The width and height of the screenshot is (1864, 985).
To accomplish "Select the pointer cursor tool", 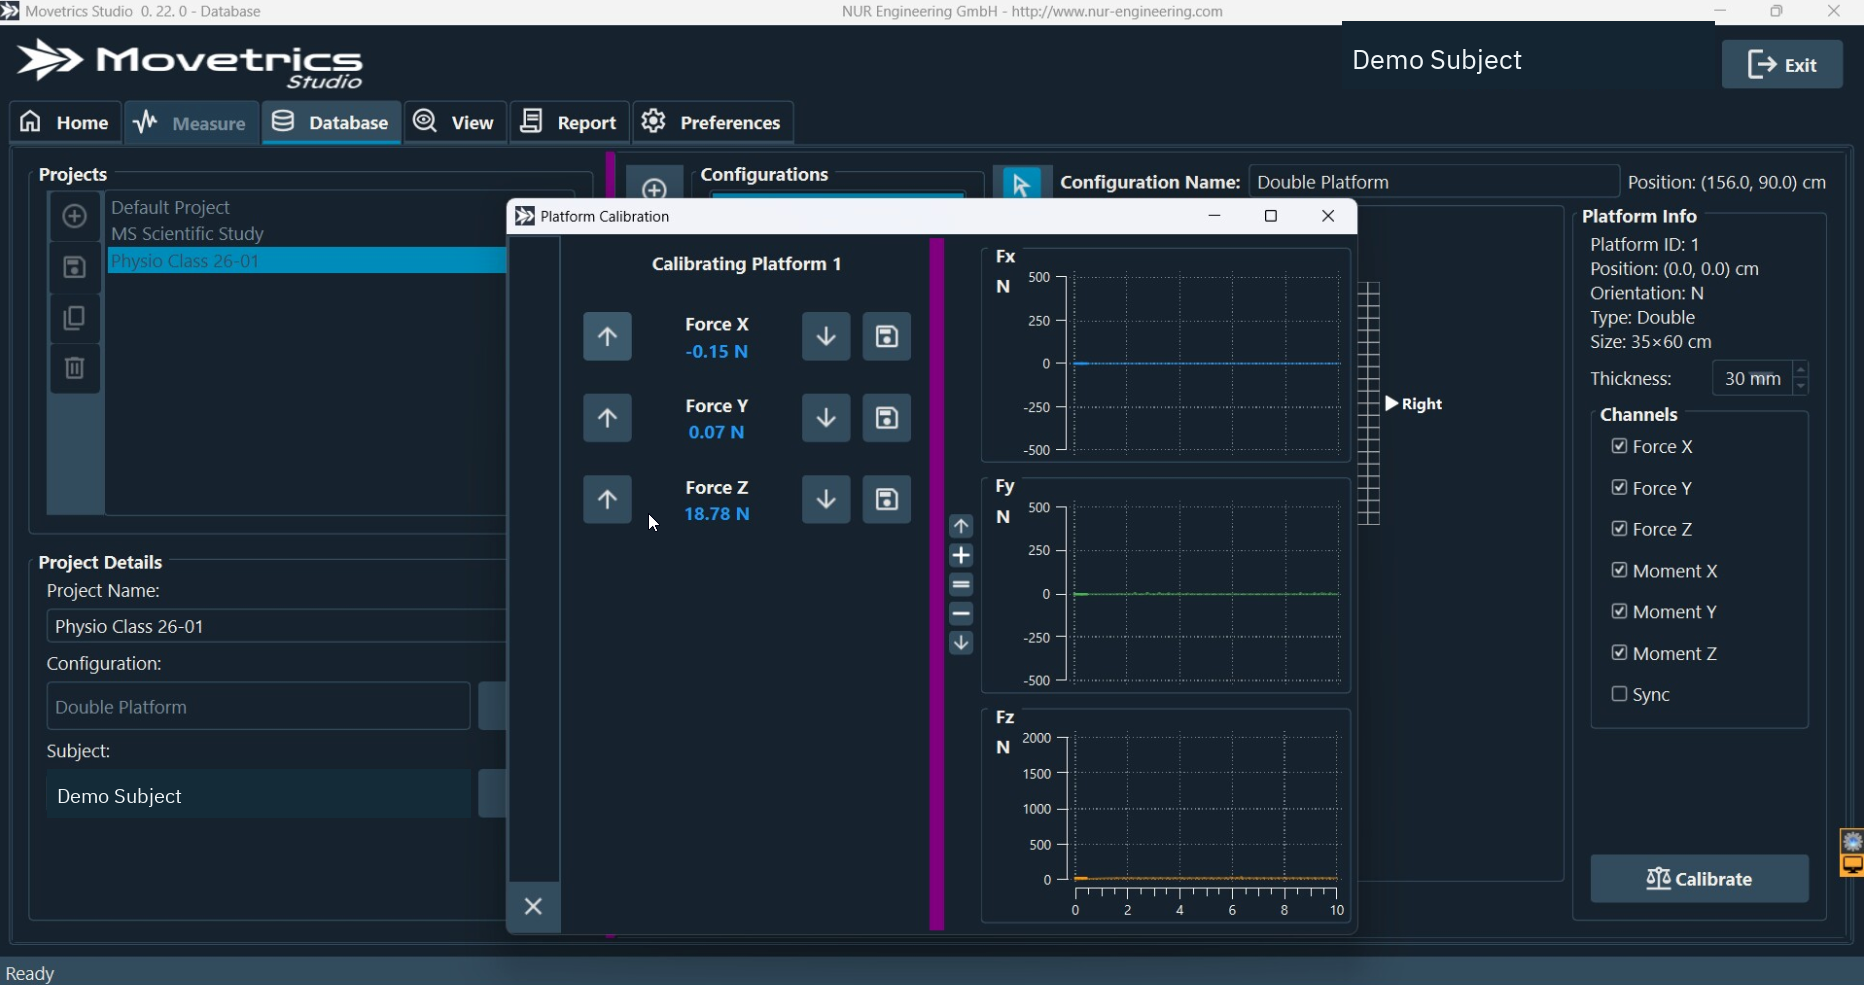I will (x=1021, y=184).
